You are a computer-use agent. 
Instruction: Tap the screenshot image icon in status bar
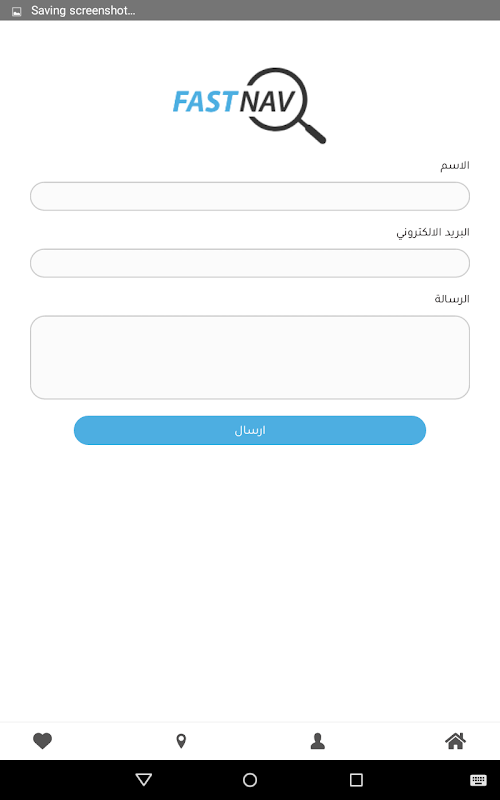point(17,11)
